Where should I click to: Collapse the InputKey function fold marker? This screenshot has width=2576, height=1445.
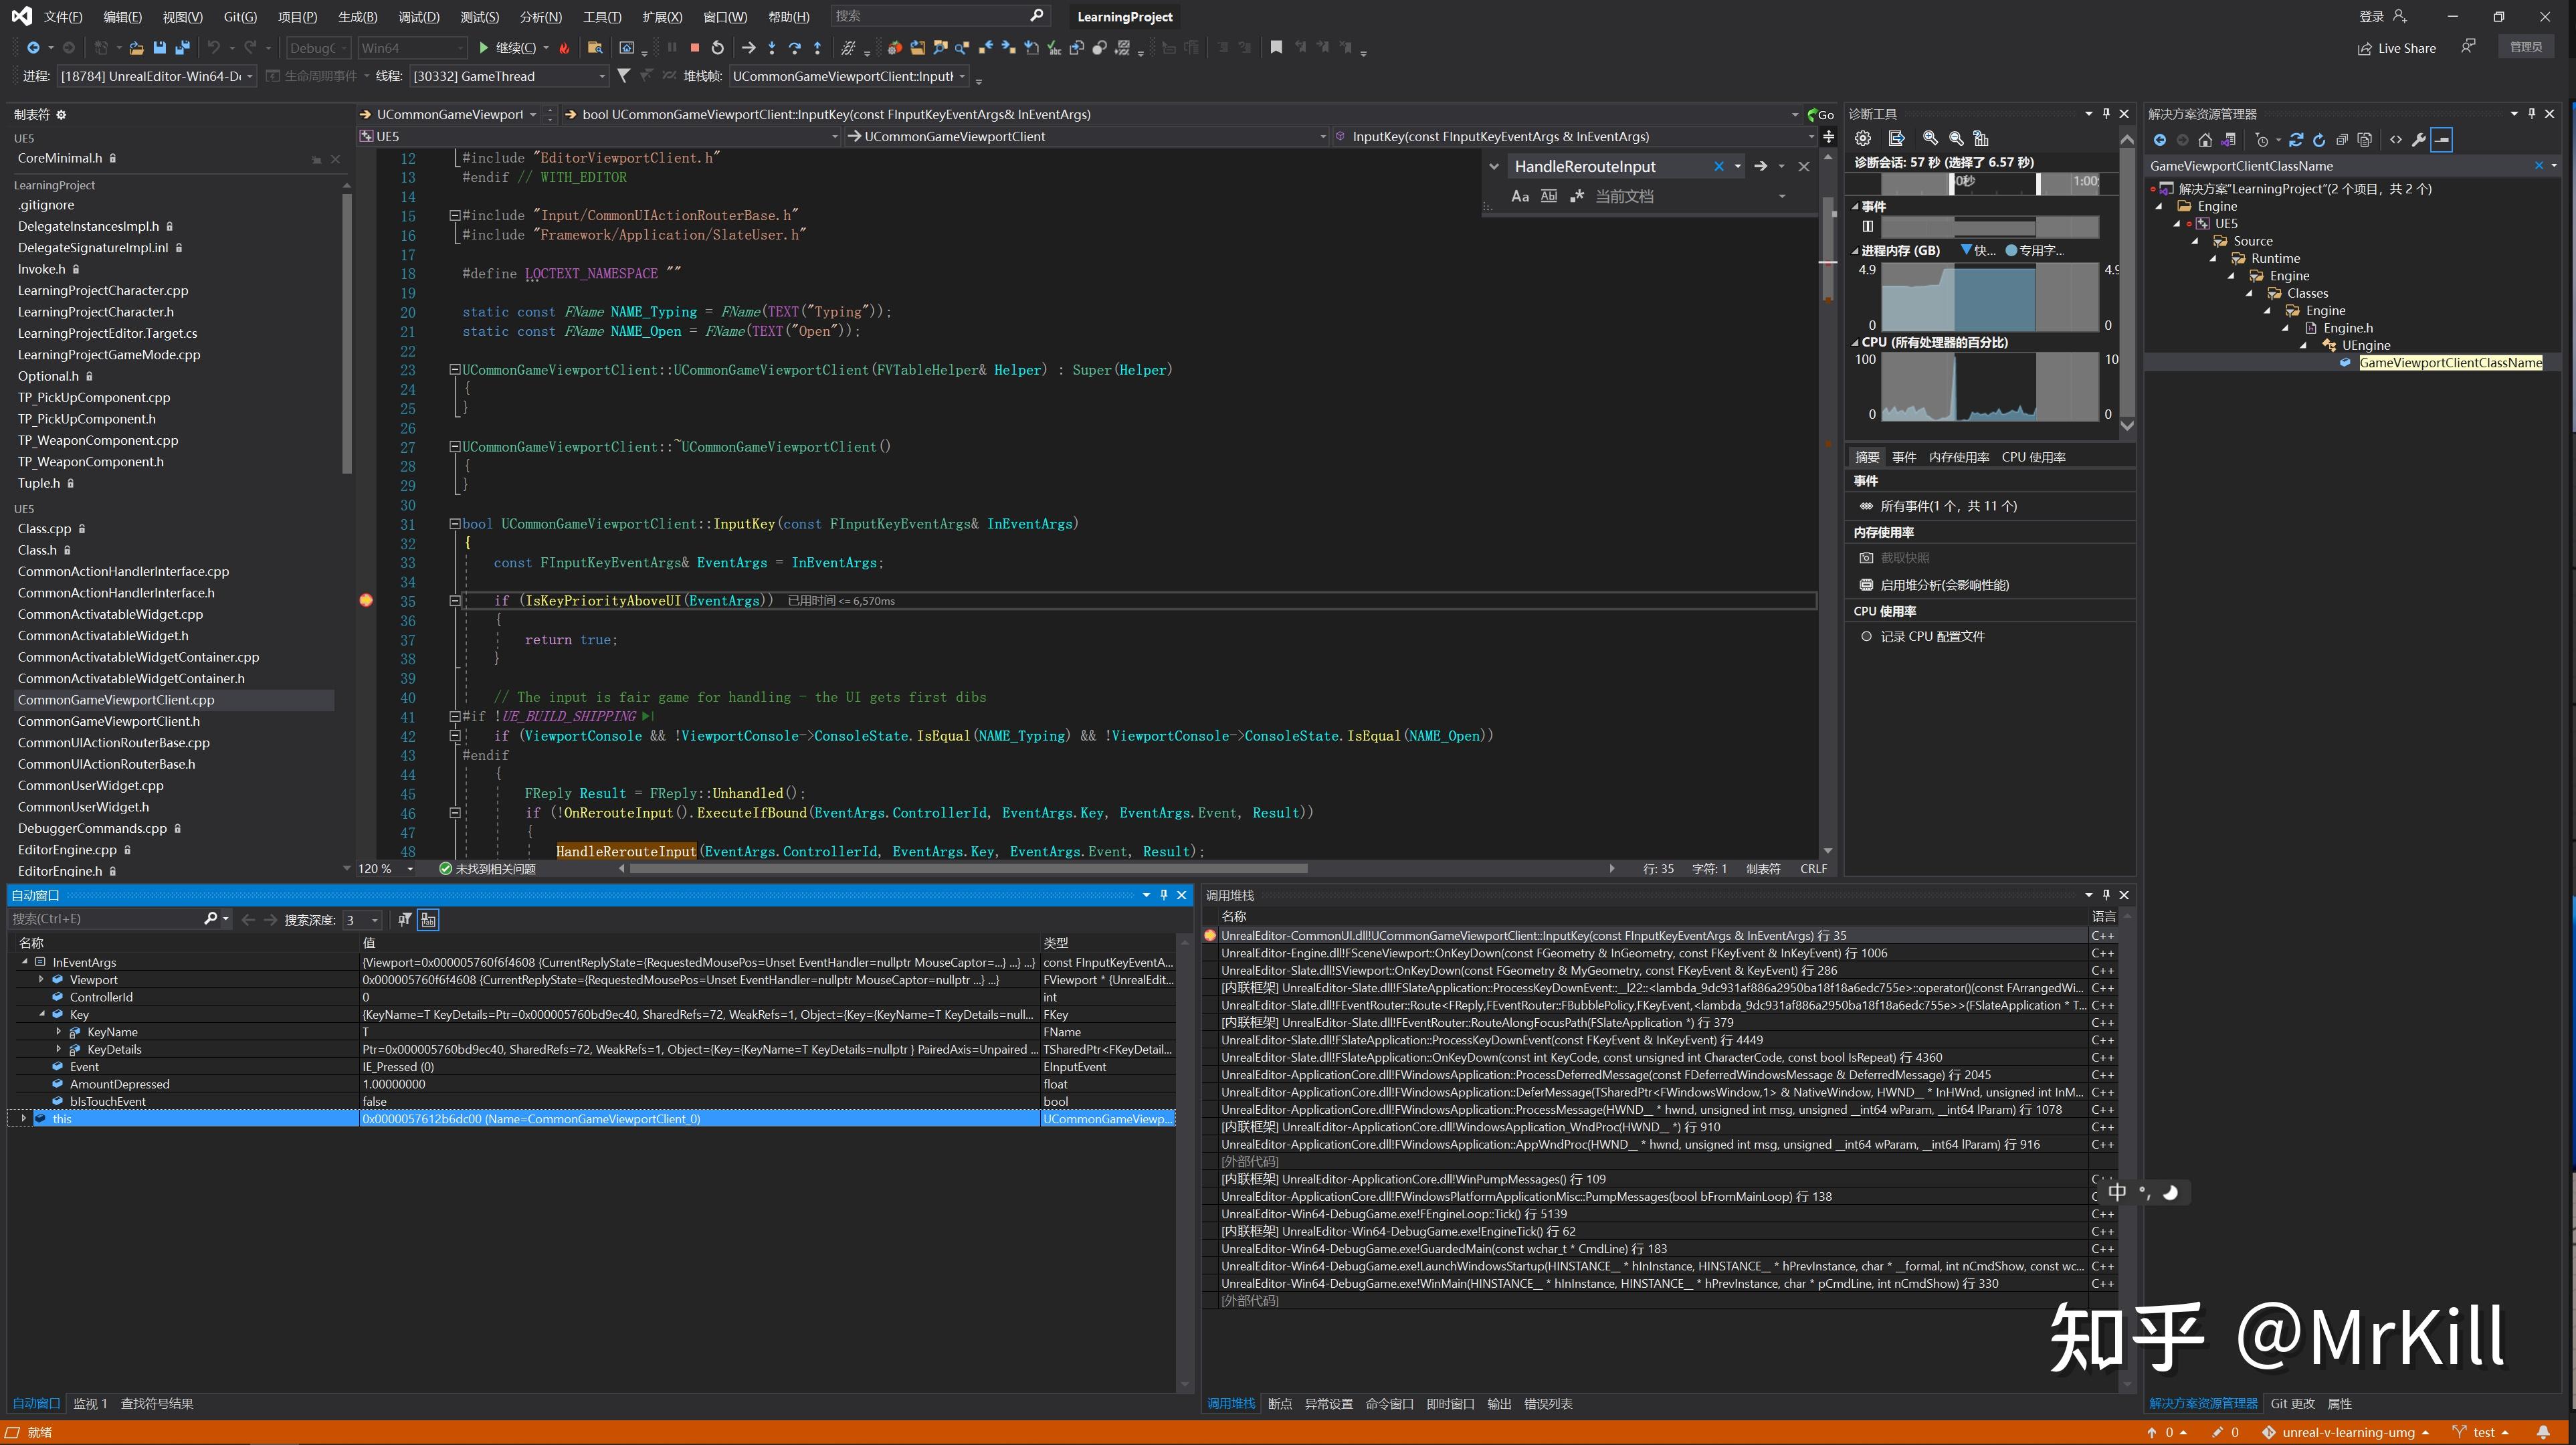[455, 524]
